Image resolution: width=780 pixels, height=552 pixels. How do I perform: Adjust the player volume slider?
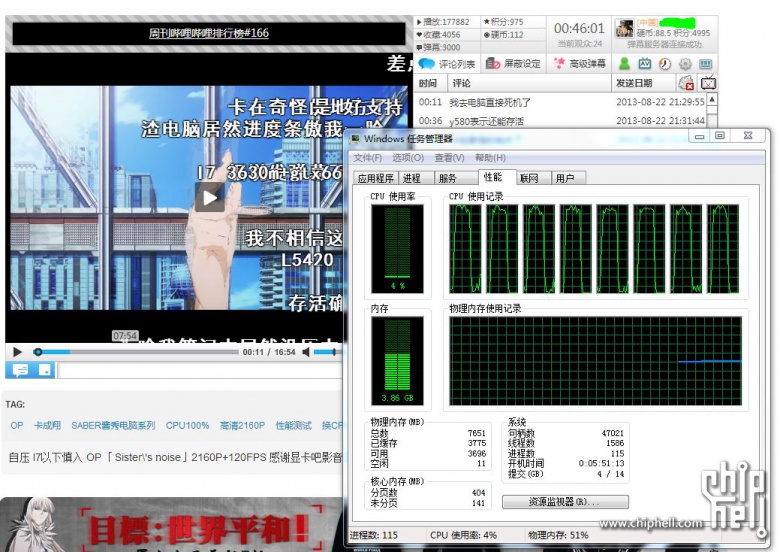(x=326, y=352)
